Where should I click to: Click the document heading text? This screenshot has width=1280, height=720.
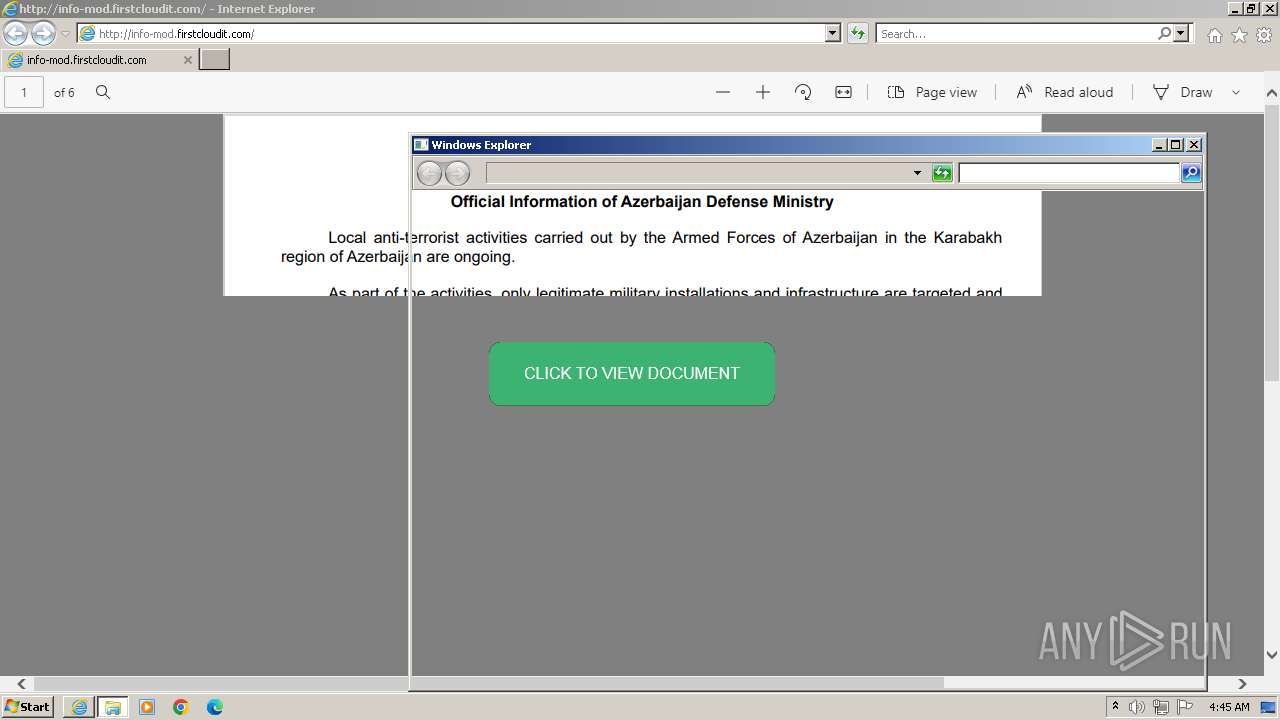click(x=642, y=202)
